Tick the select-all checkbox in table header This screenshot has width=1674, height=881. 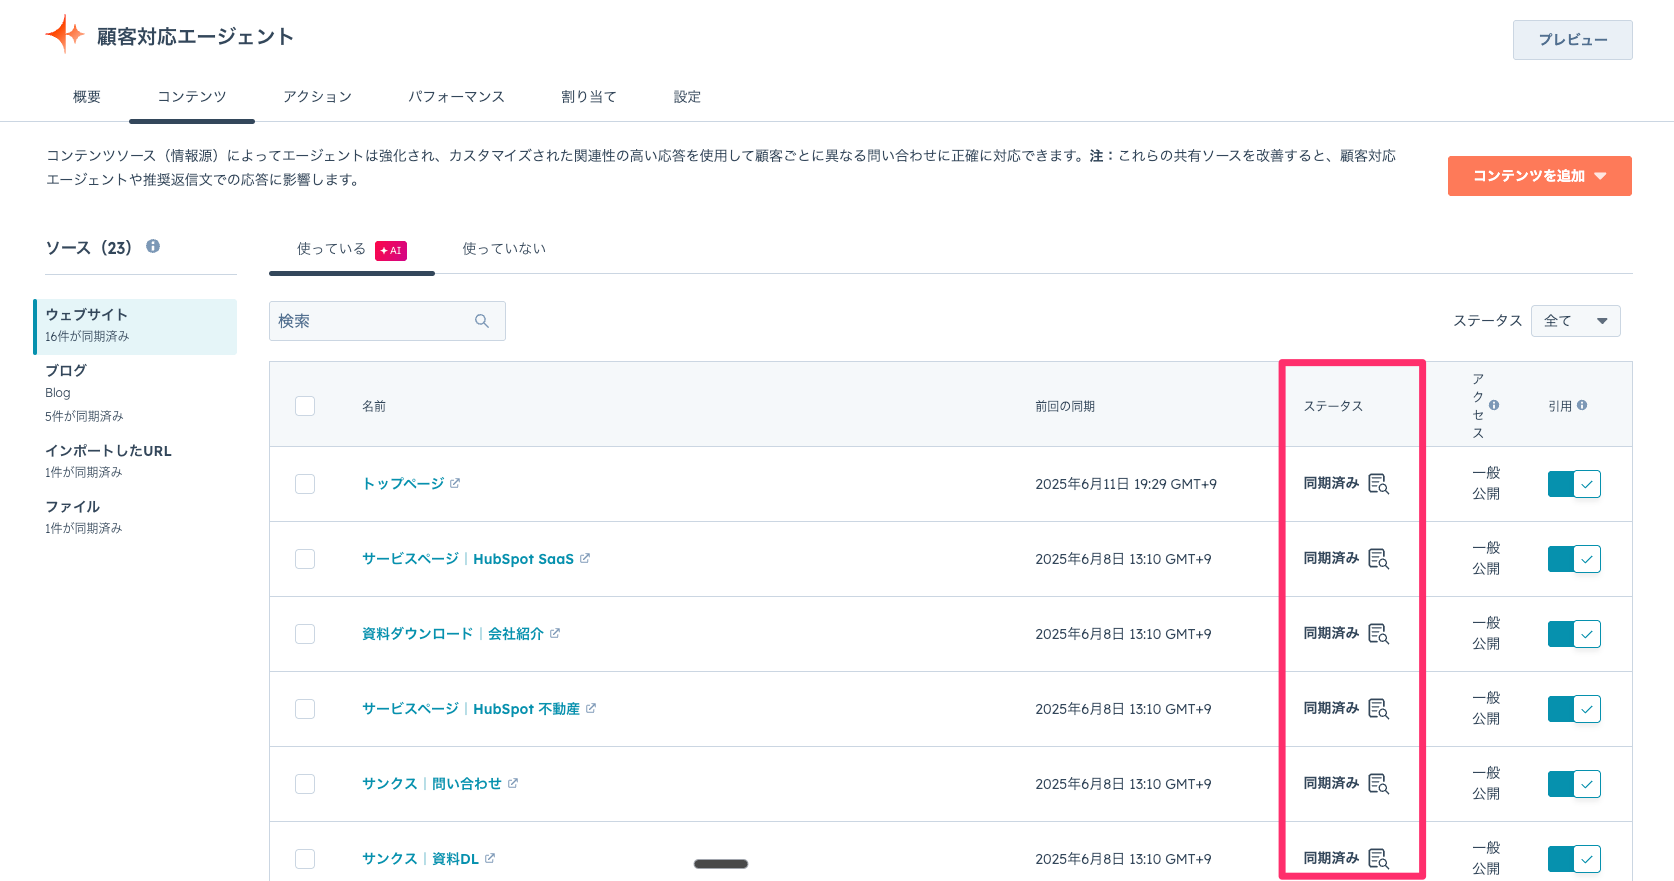[x=305, y=406]
